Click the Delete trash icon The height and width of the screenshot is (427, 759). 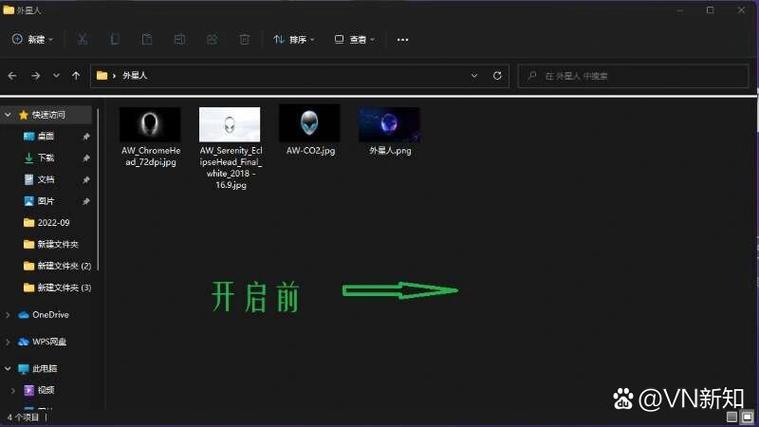pos(244,39)
